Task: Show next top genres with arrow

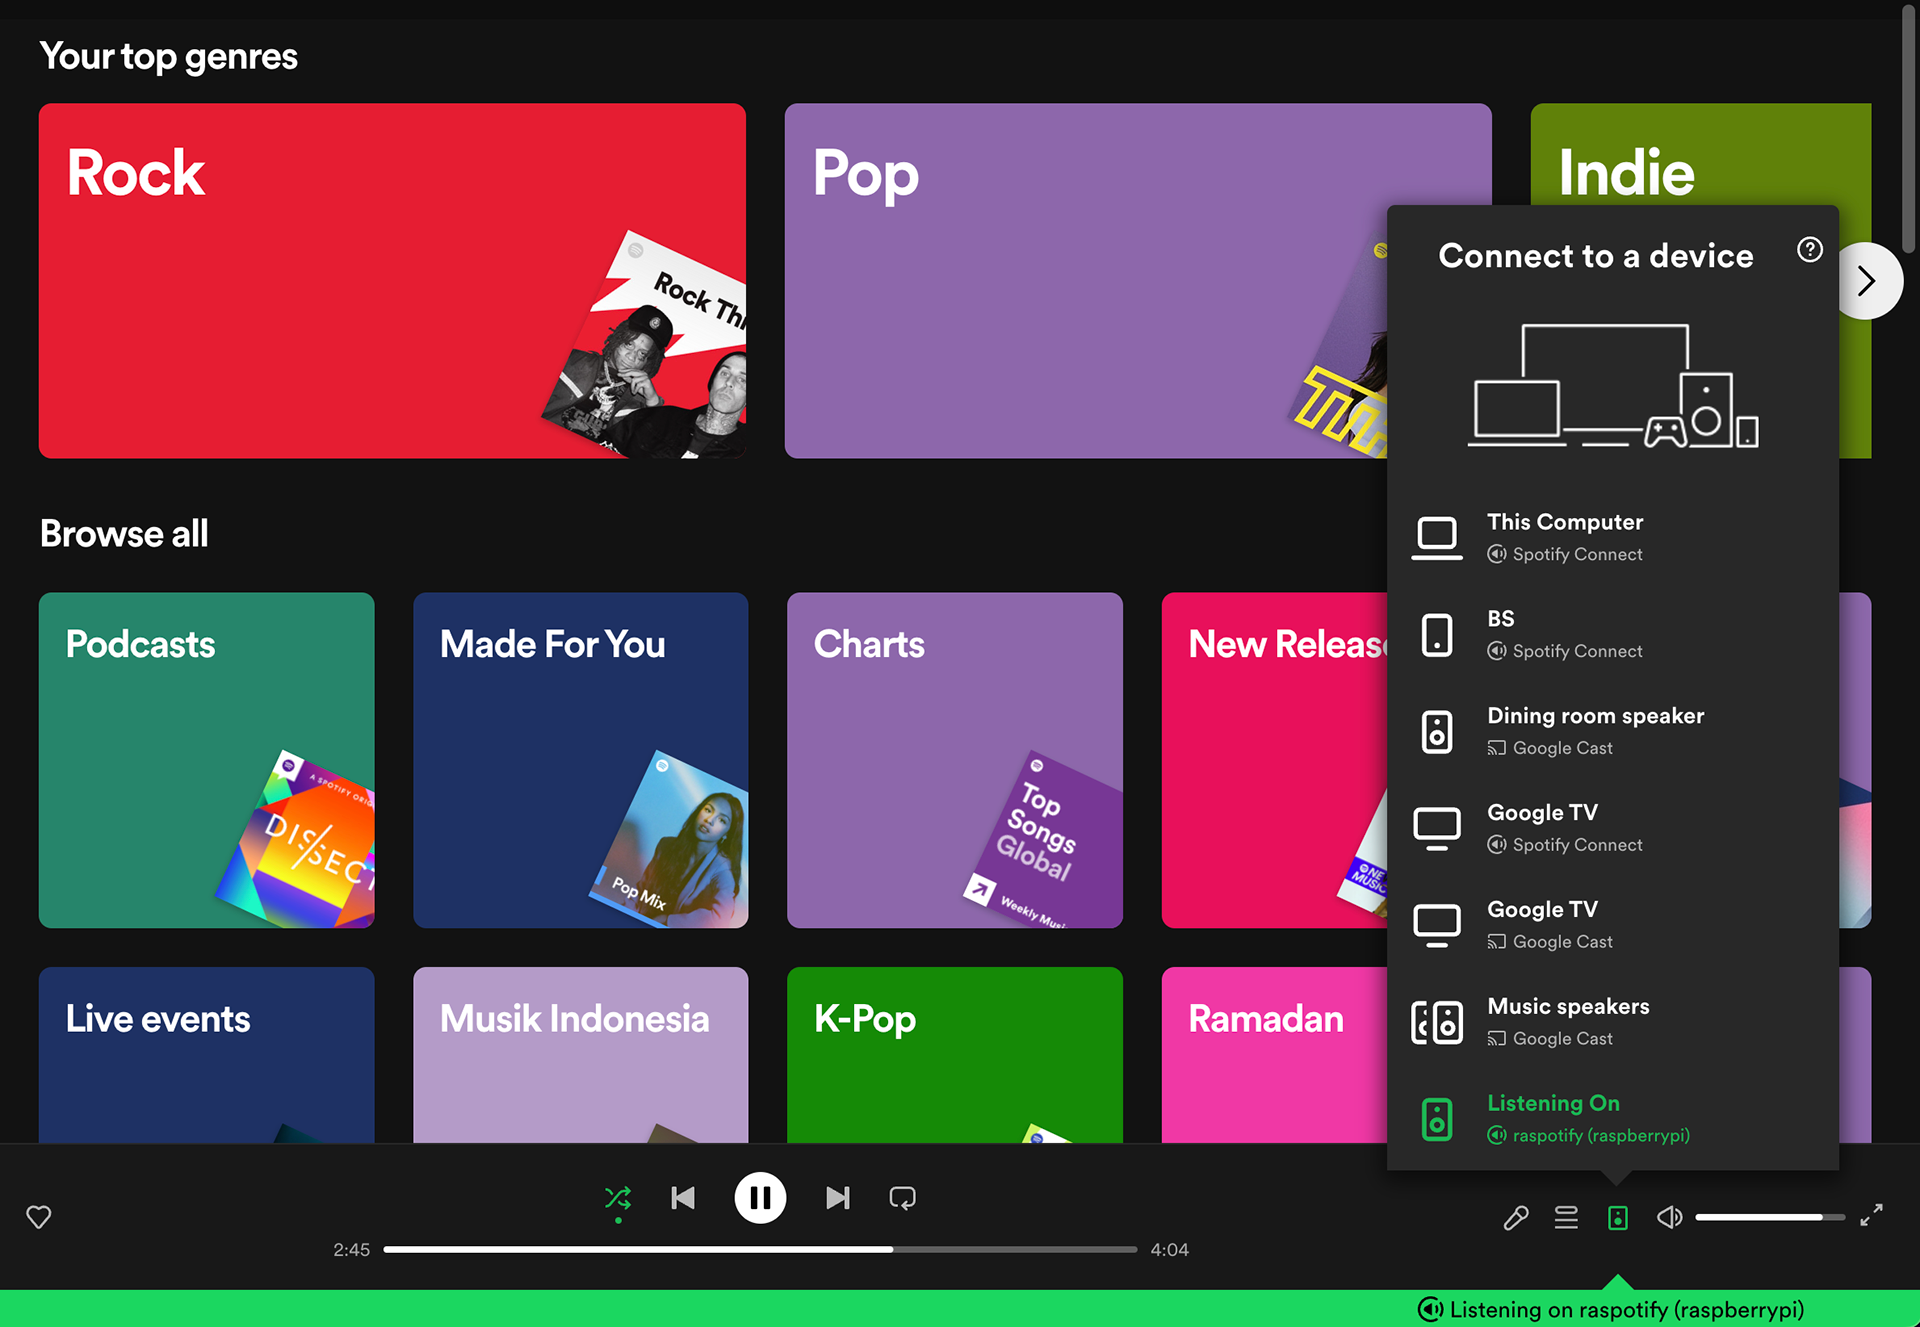Action: point(1866,281)
